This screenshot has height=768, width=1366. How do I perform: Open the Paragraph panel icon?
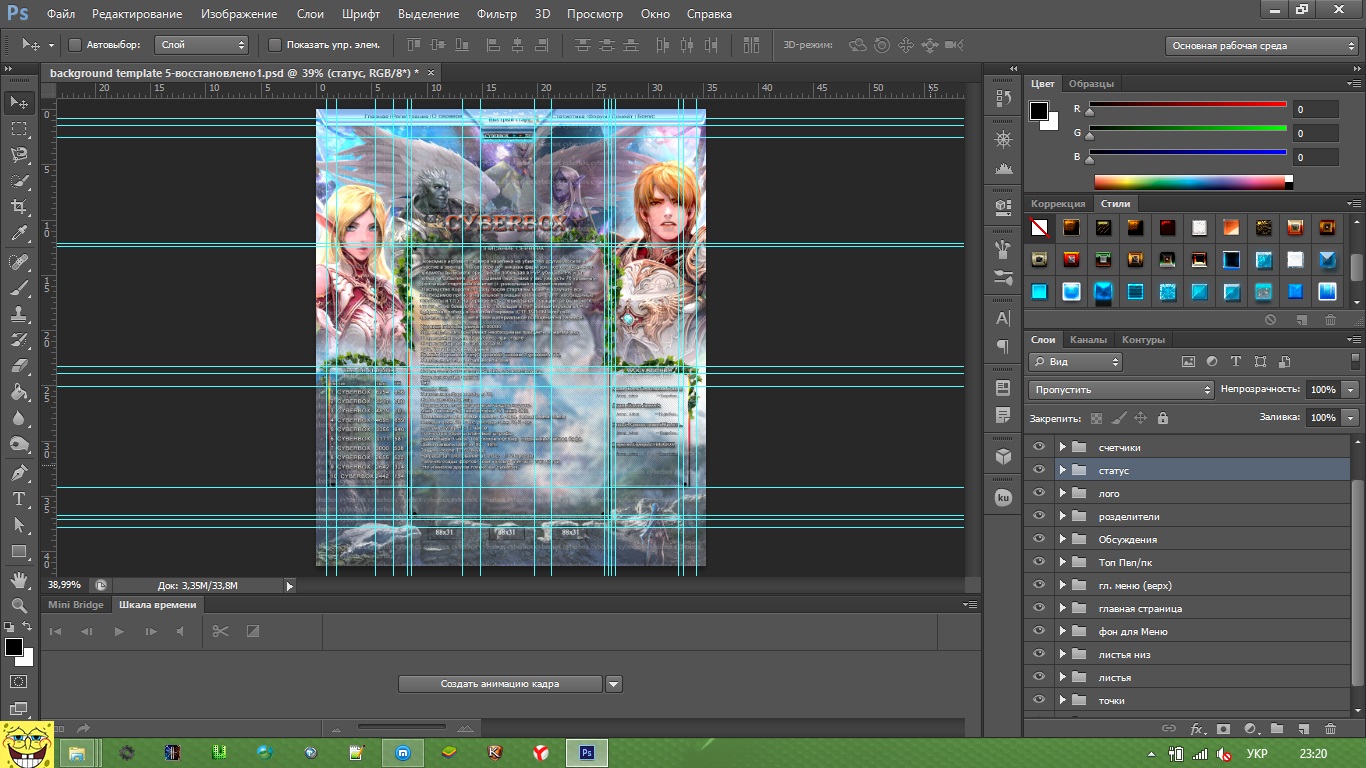pos(1003,346)
